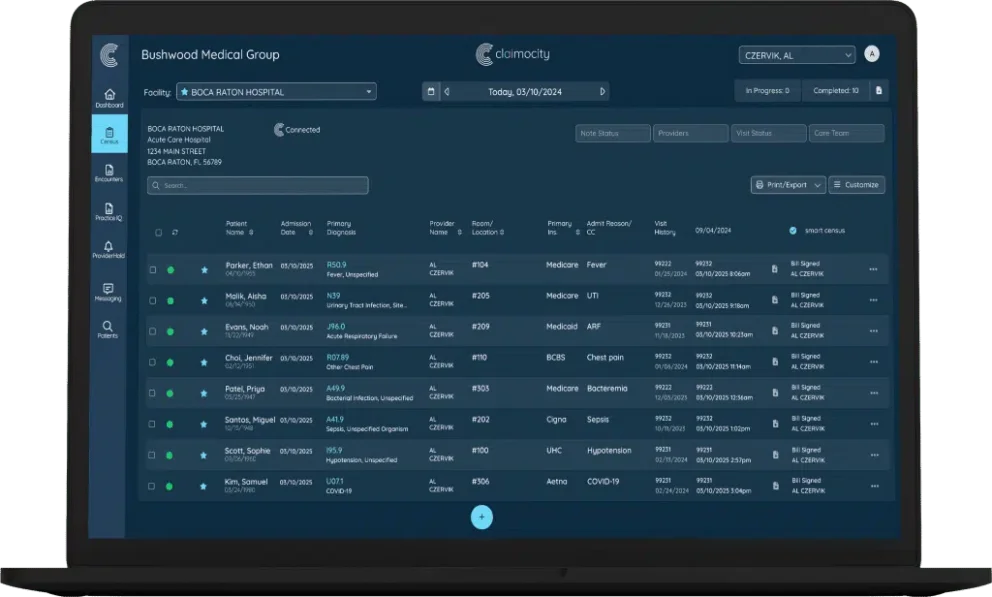Expand the CZERVIK, AL user dropdown
Screen dimensions: 992x597
796,54
